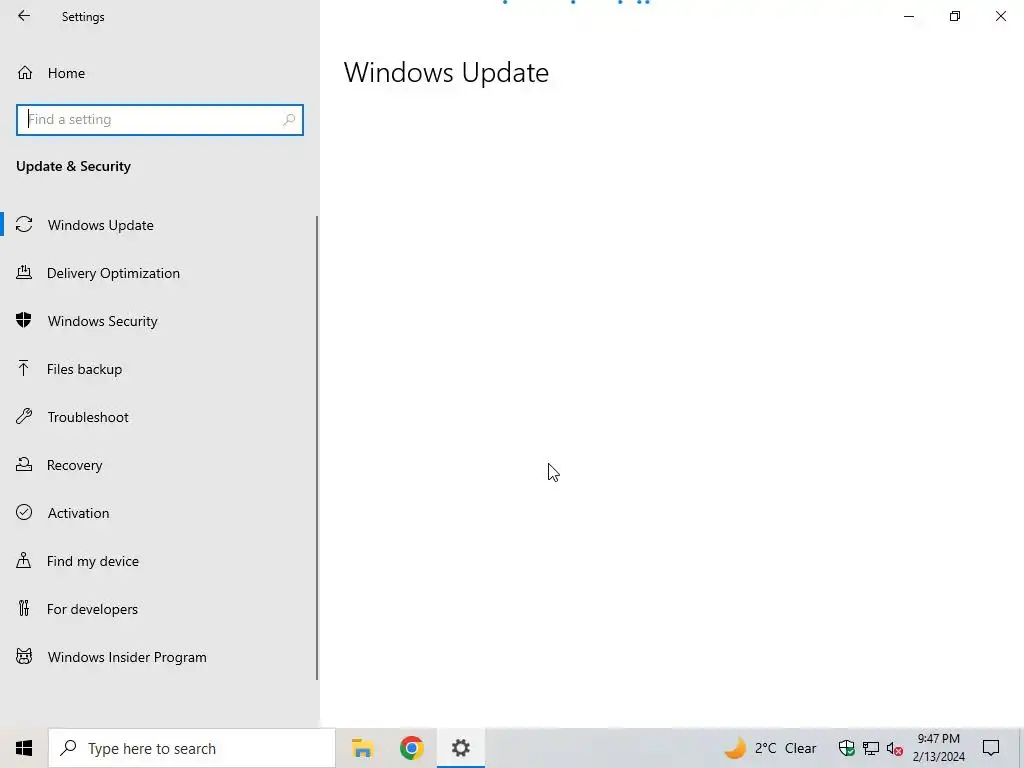Click the taskbar search magnifier icon

[x=68, y=748]
